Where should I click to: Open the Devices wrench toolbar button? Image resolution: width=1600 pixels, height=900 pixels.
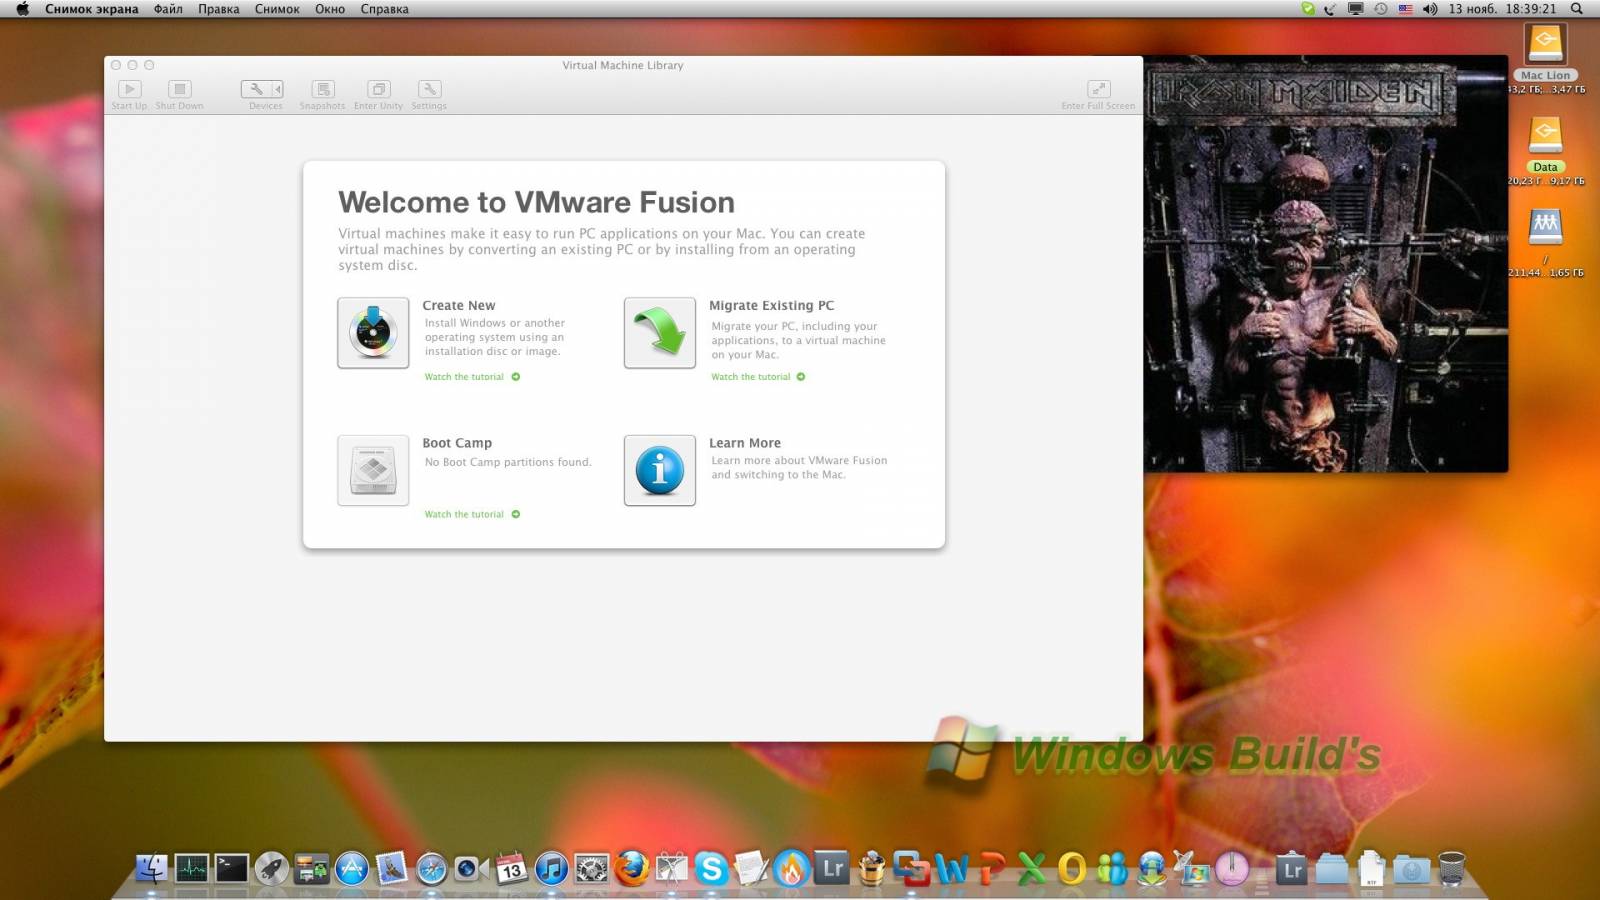click(256, 89)
